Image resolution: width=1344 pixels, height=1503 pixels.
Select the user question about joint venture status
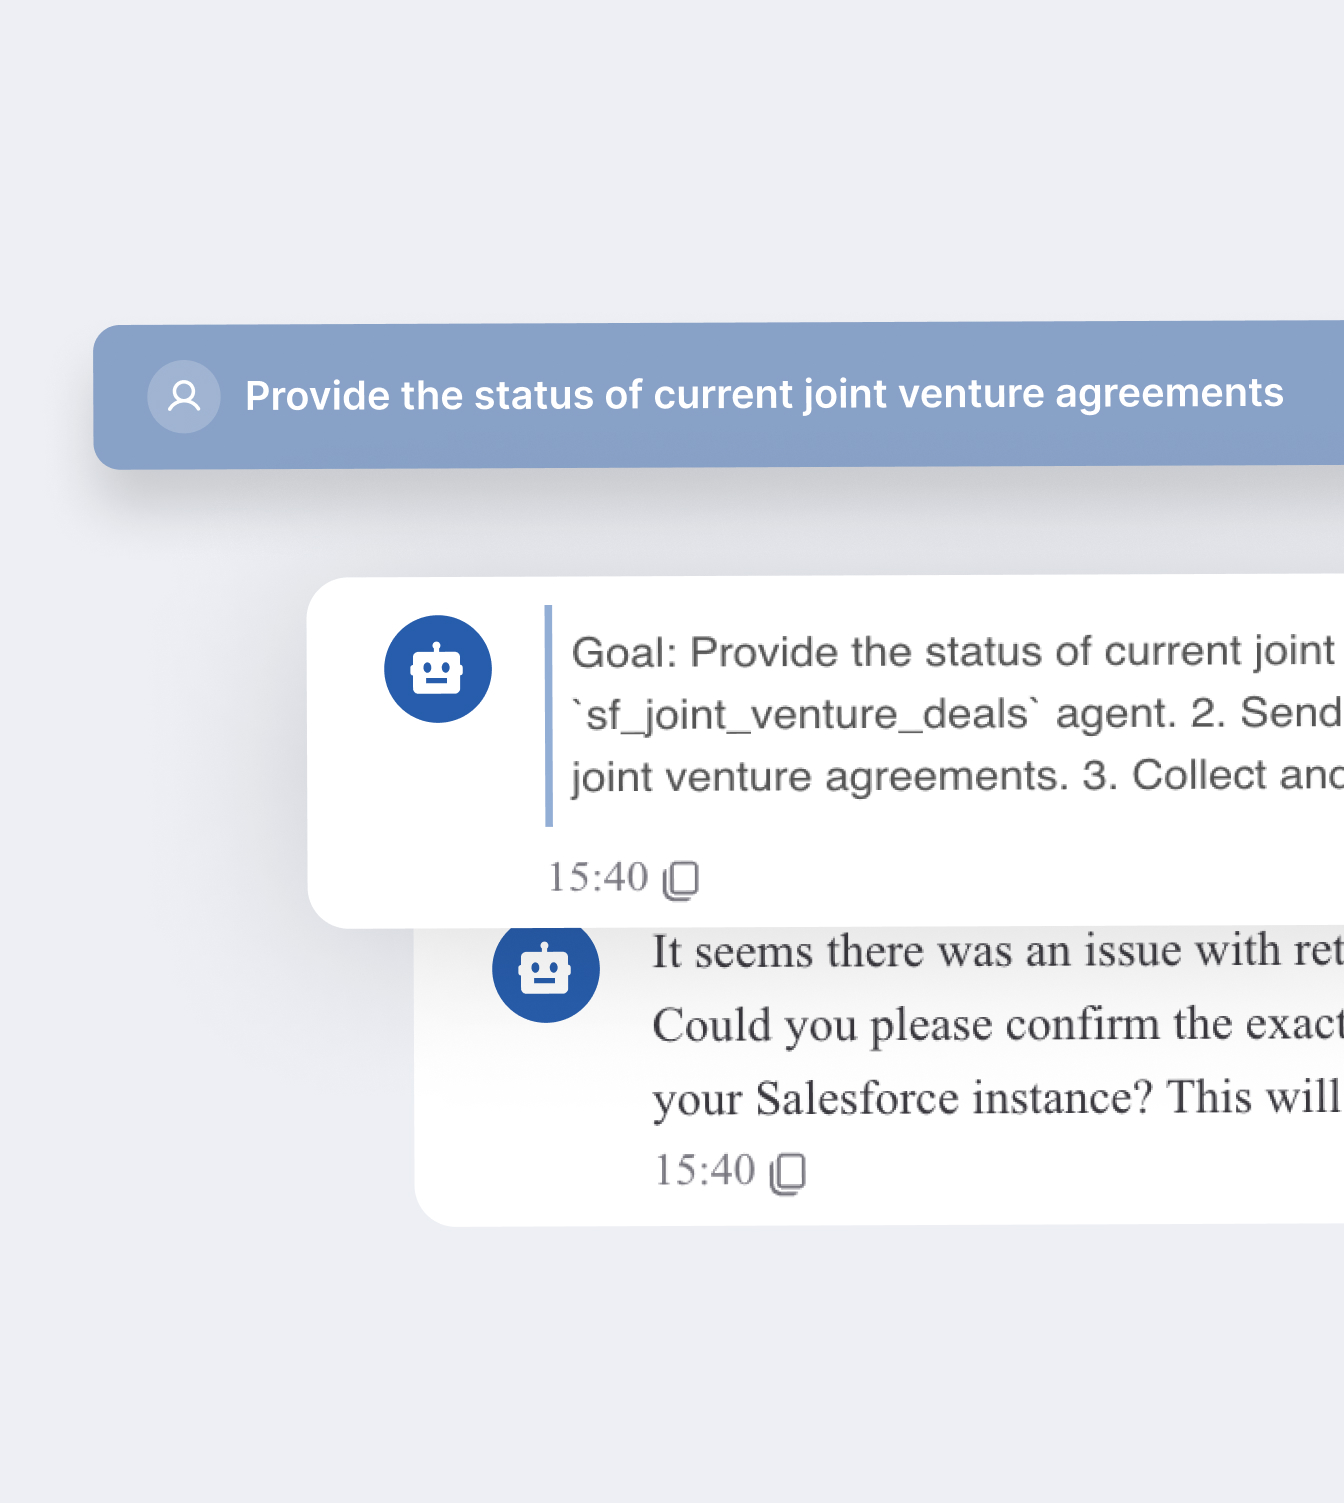coord(766,395)
